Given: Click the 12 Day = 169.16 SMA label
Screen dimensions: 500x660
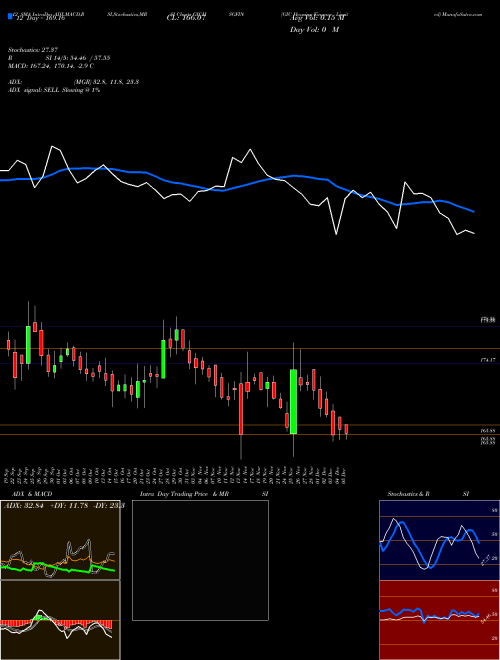Looking at the screenshot, I should pos(39,18).
